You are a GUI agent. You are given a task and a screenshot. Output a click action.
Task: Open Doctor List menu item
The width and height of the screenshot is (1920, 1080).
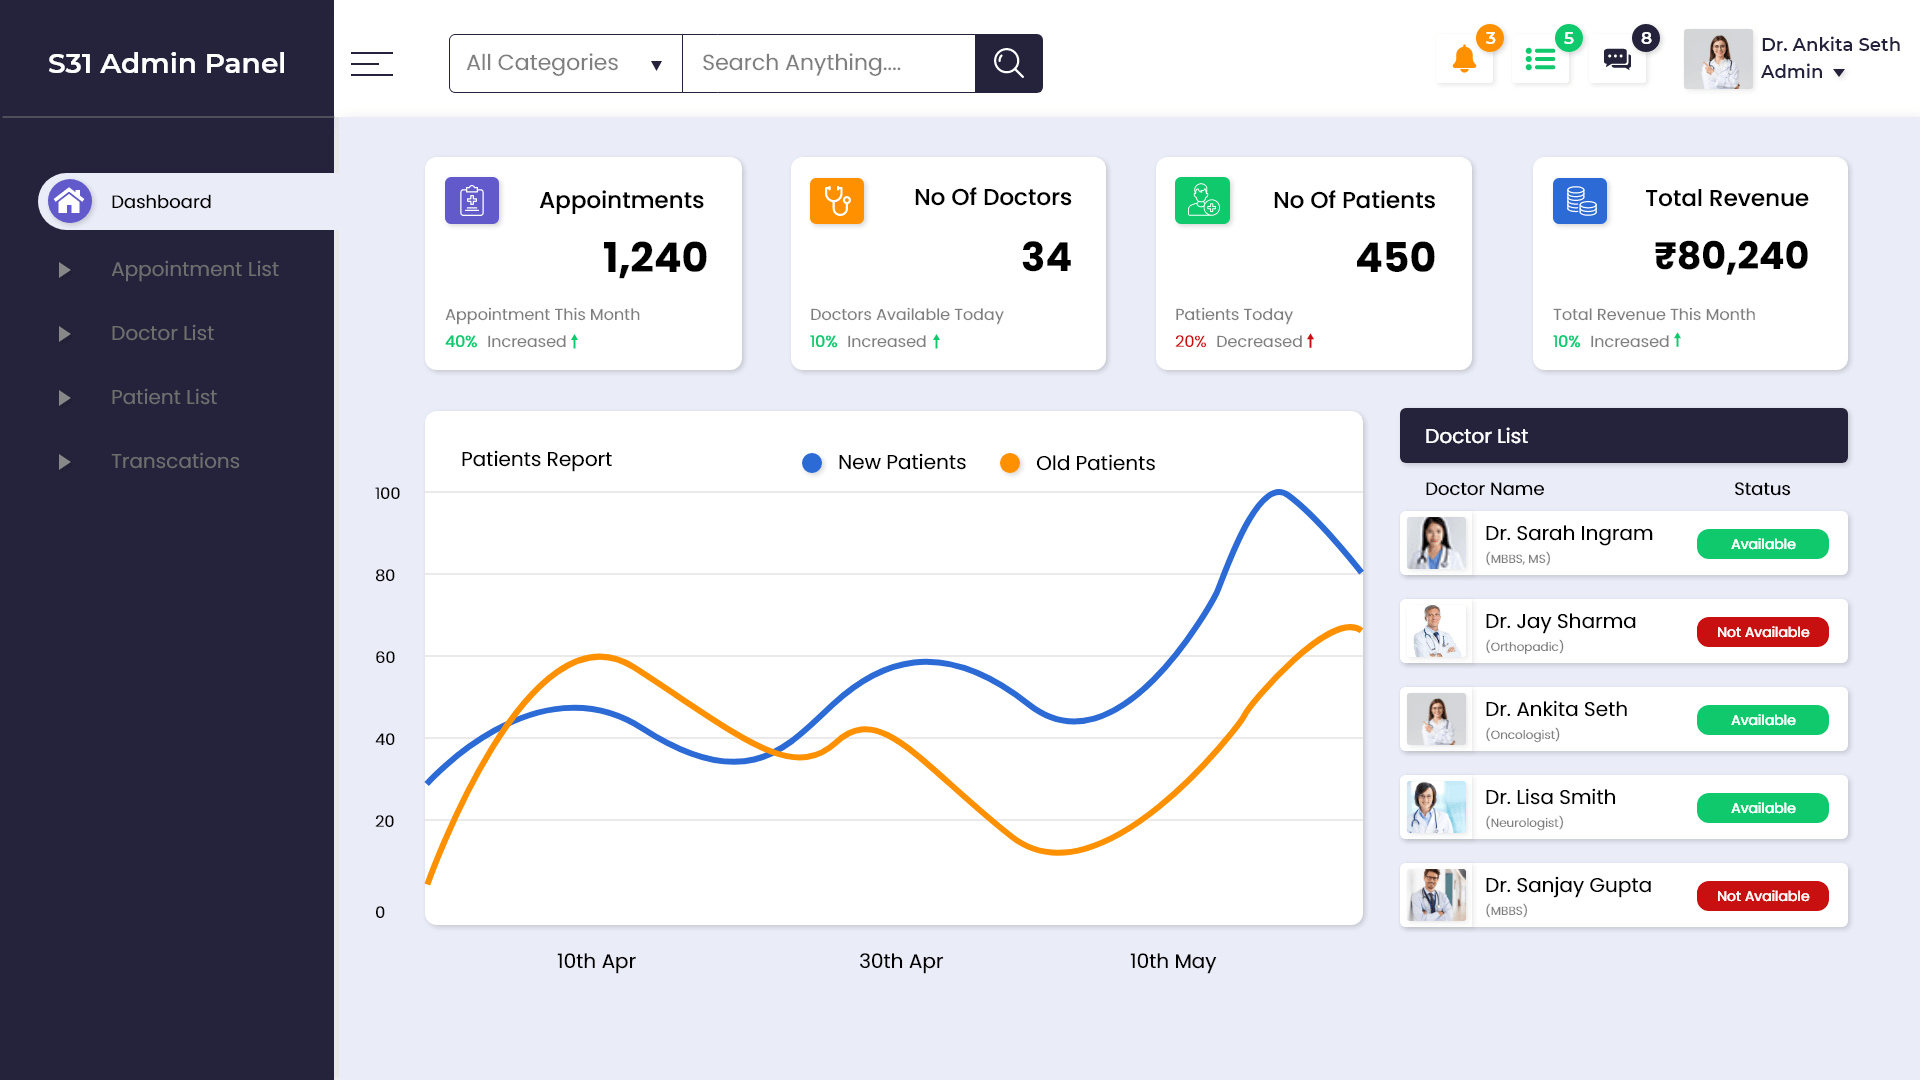[162, 333]
